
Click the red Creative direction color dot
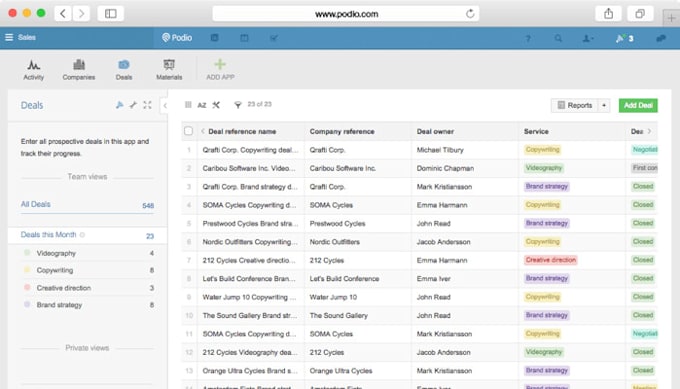tap(27, 287)
